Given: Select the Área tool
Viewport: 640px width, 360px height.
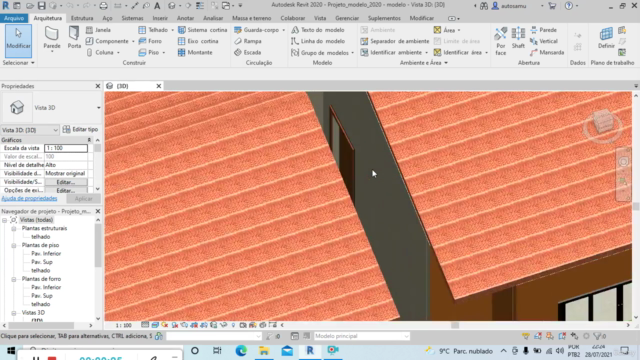Looking at the screenshot, I should coord(444,30).
